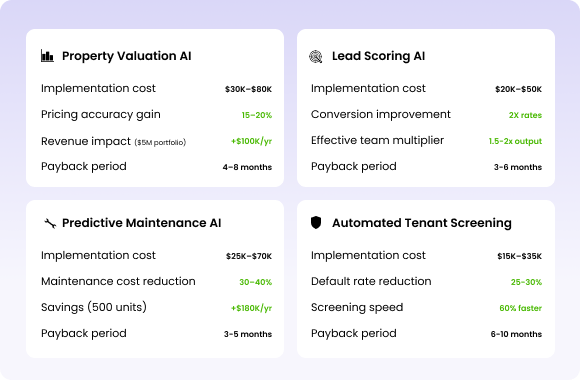Click the ($5M portfolio) note

pos(160,142)
